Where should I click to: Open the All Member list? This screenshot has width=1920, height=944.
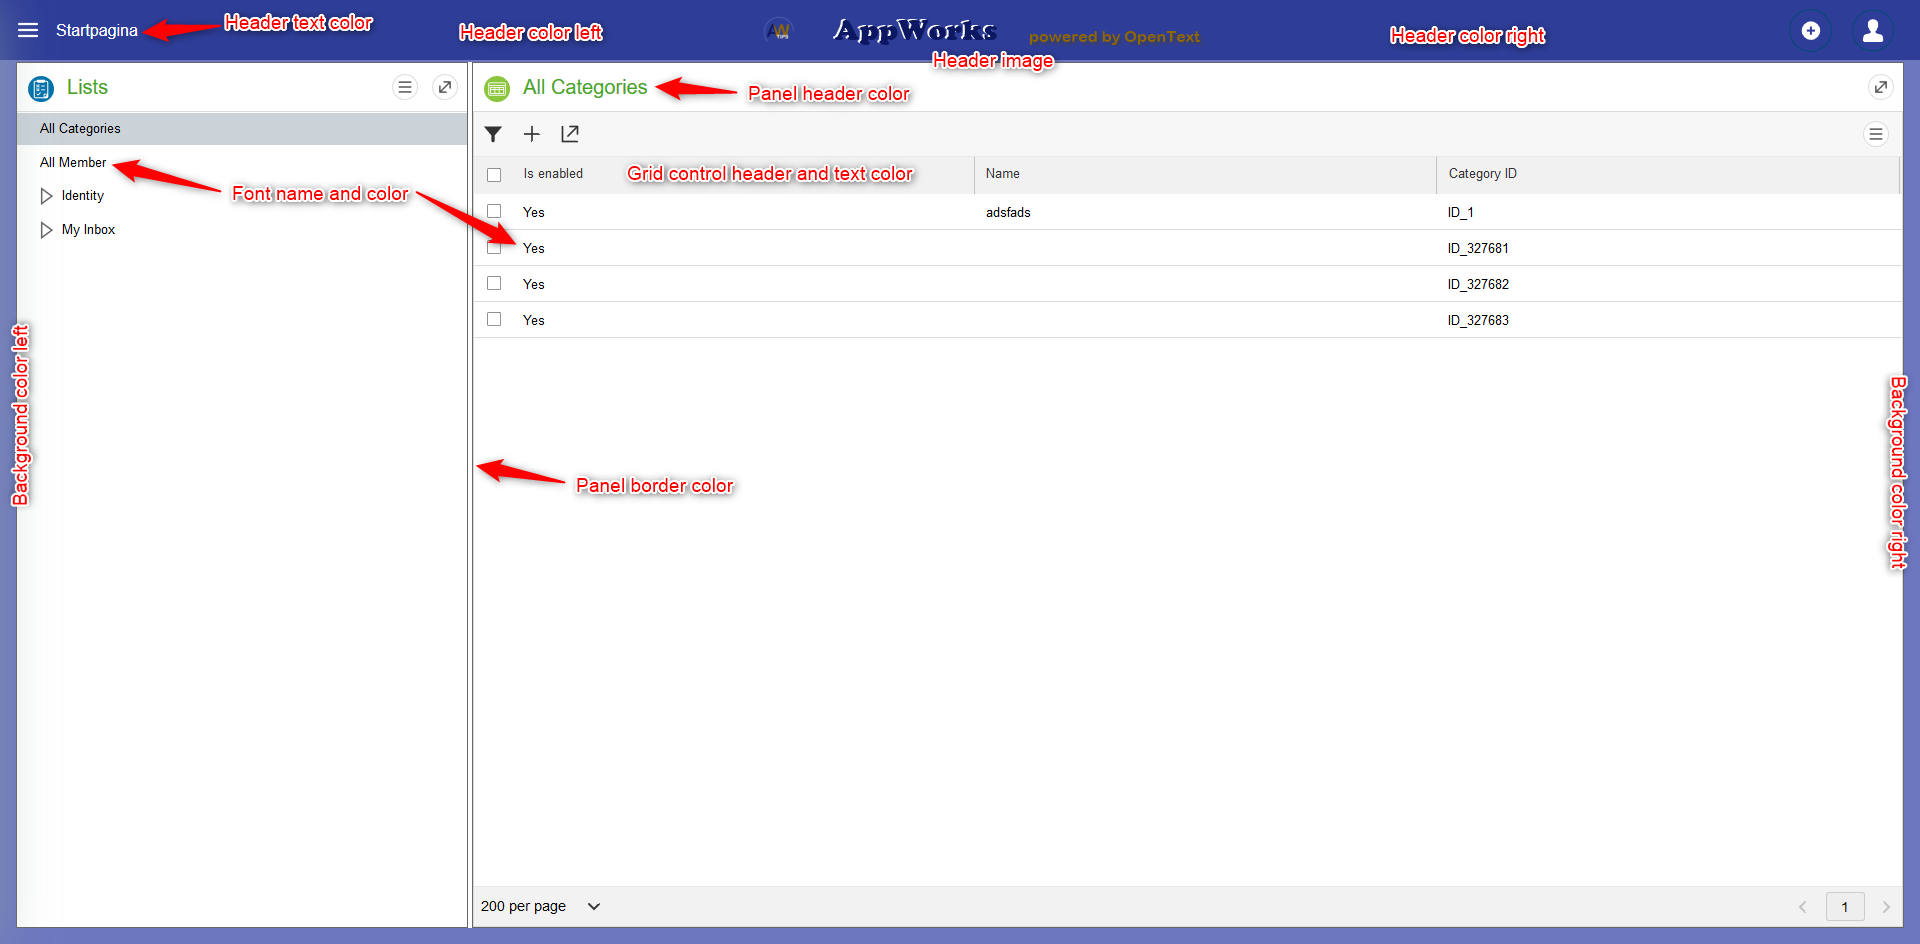coord(73,163)
